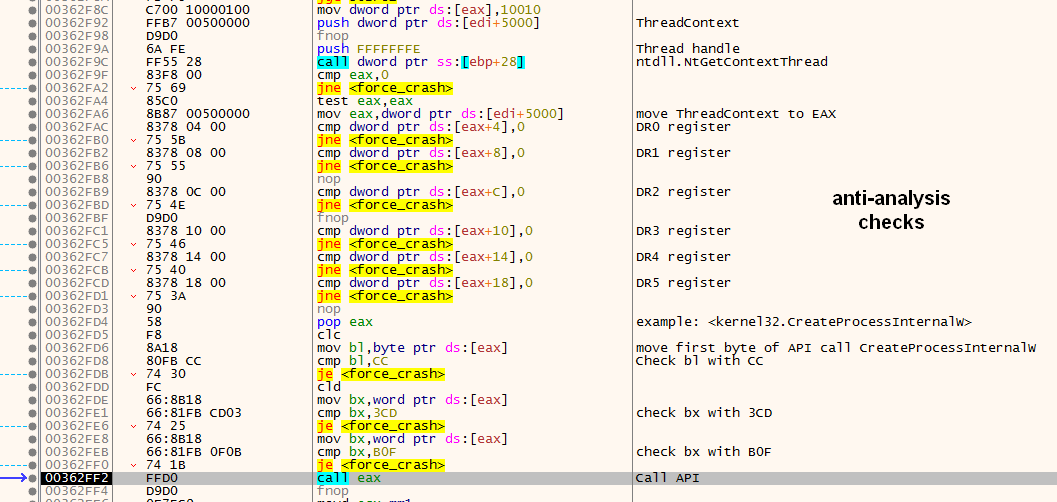Select the je <force_crash> at 00362FF0

[380, 465]
